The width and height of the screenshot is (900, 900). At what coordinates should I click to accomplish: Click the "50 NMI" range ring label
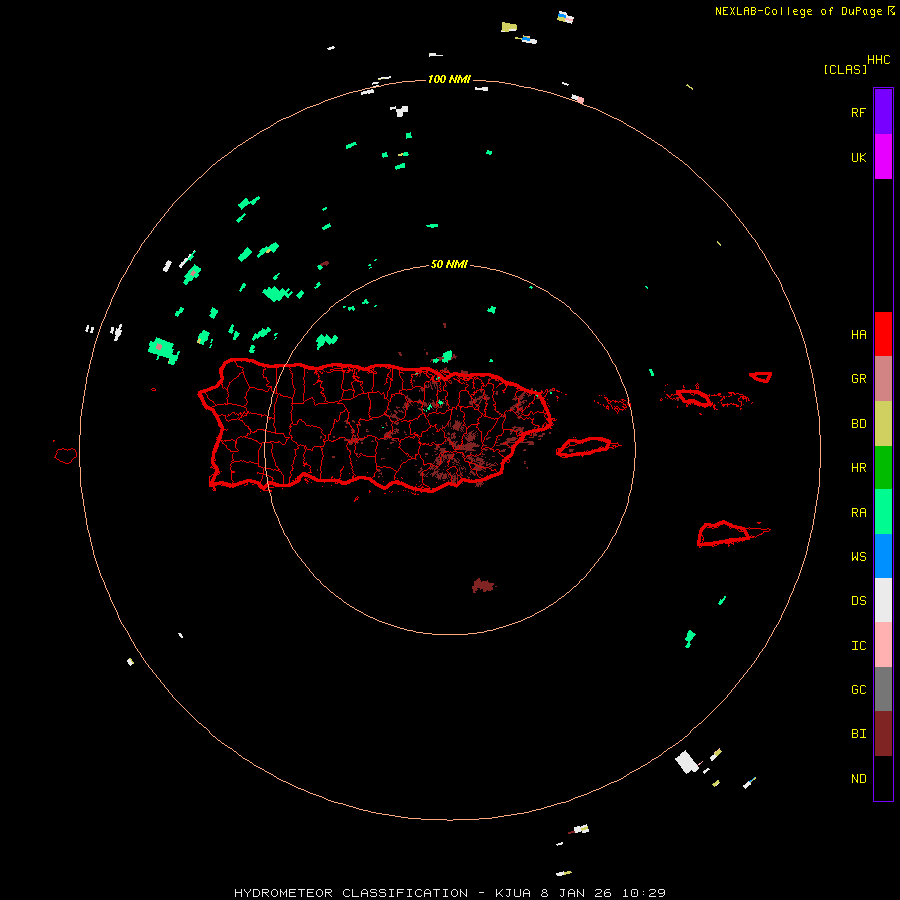click(449, 264)
